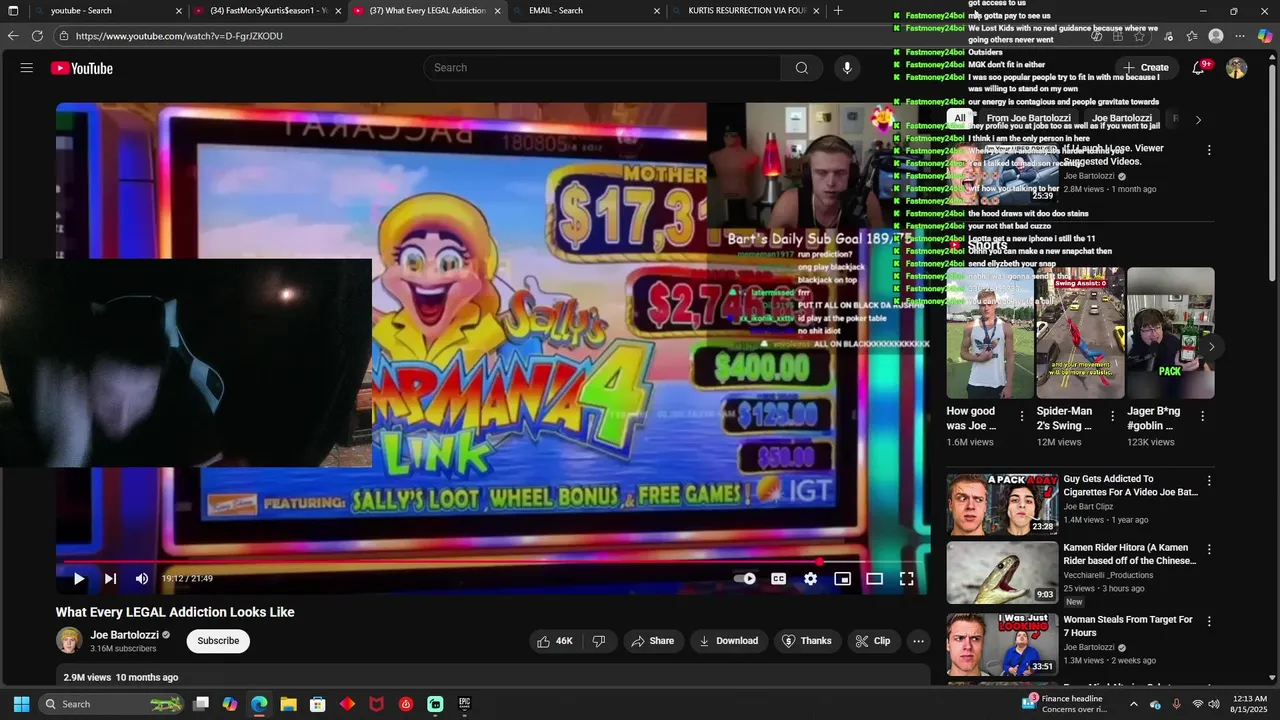This screenshot has height=720, width=1280.
Task: Open a new browser tab
Action: [x=838, y=10]
